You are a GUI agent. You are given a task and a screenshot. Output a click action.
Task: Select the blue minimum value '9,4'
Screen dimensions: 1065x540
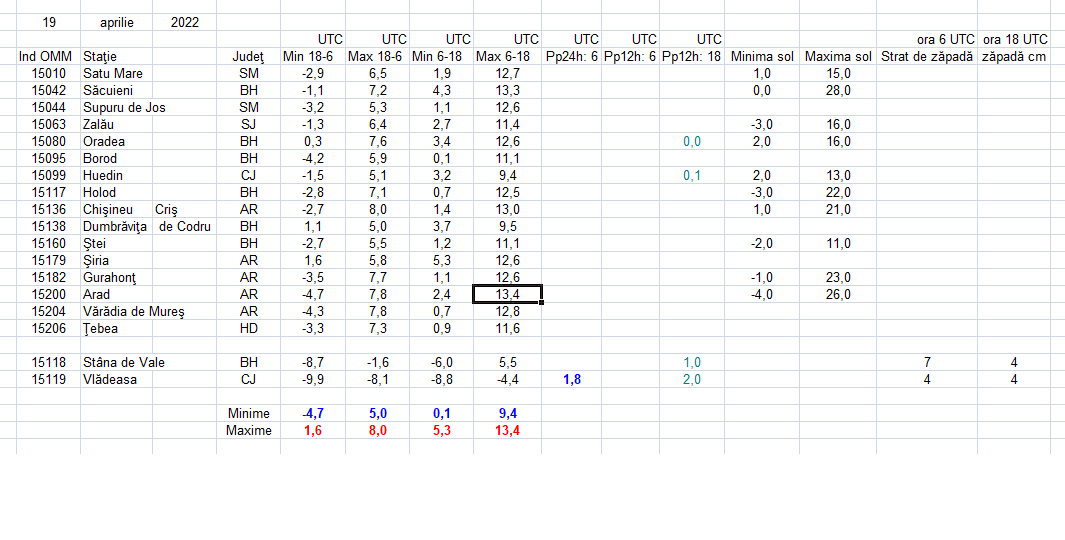coord(508,413)
